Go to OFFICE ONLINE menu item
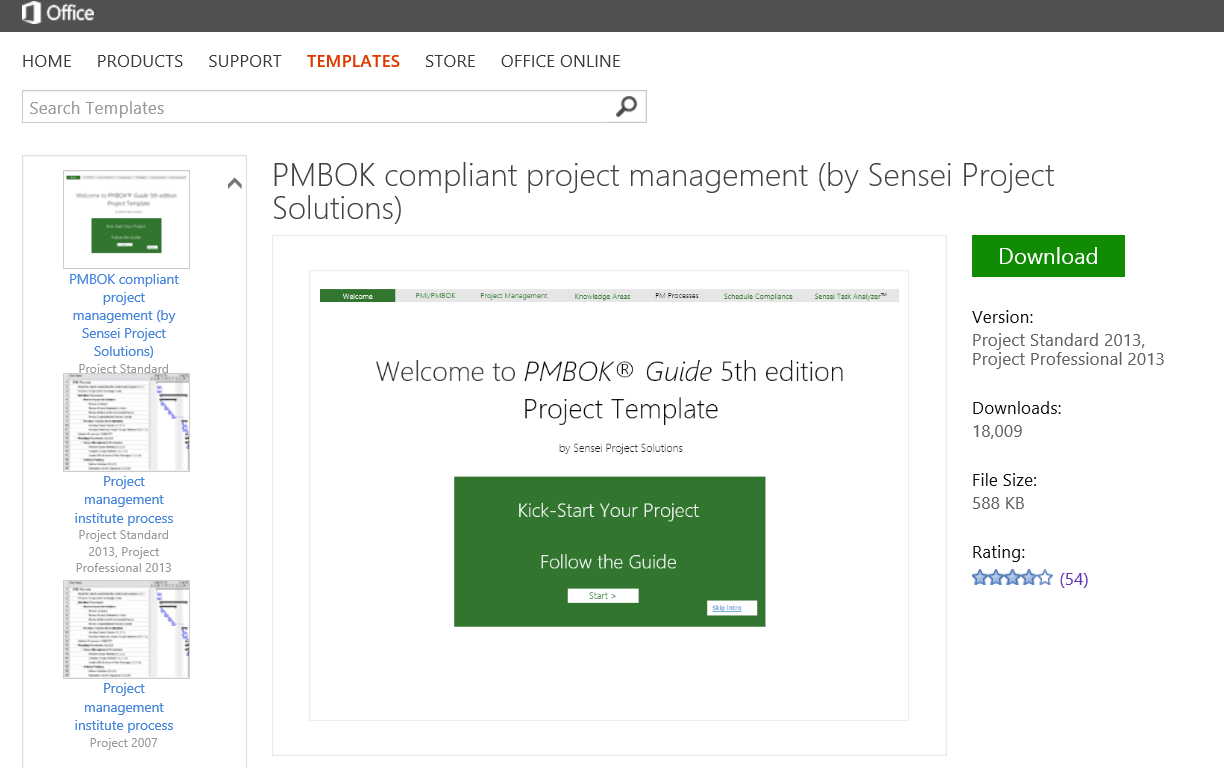The image size is (1224, 768). click(x=561, y=61)
